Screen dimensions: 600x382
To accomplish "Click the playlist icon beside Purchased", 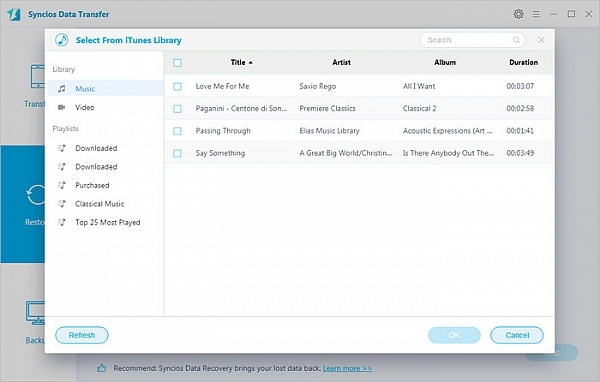I will coord(62,185).
